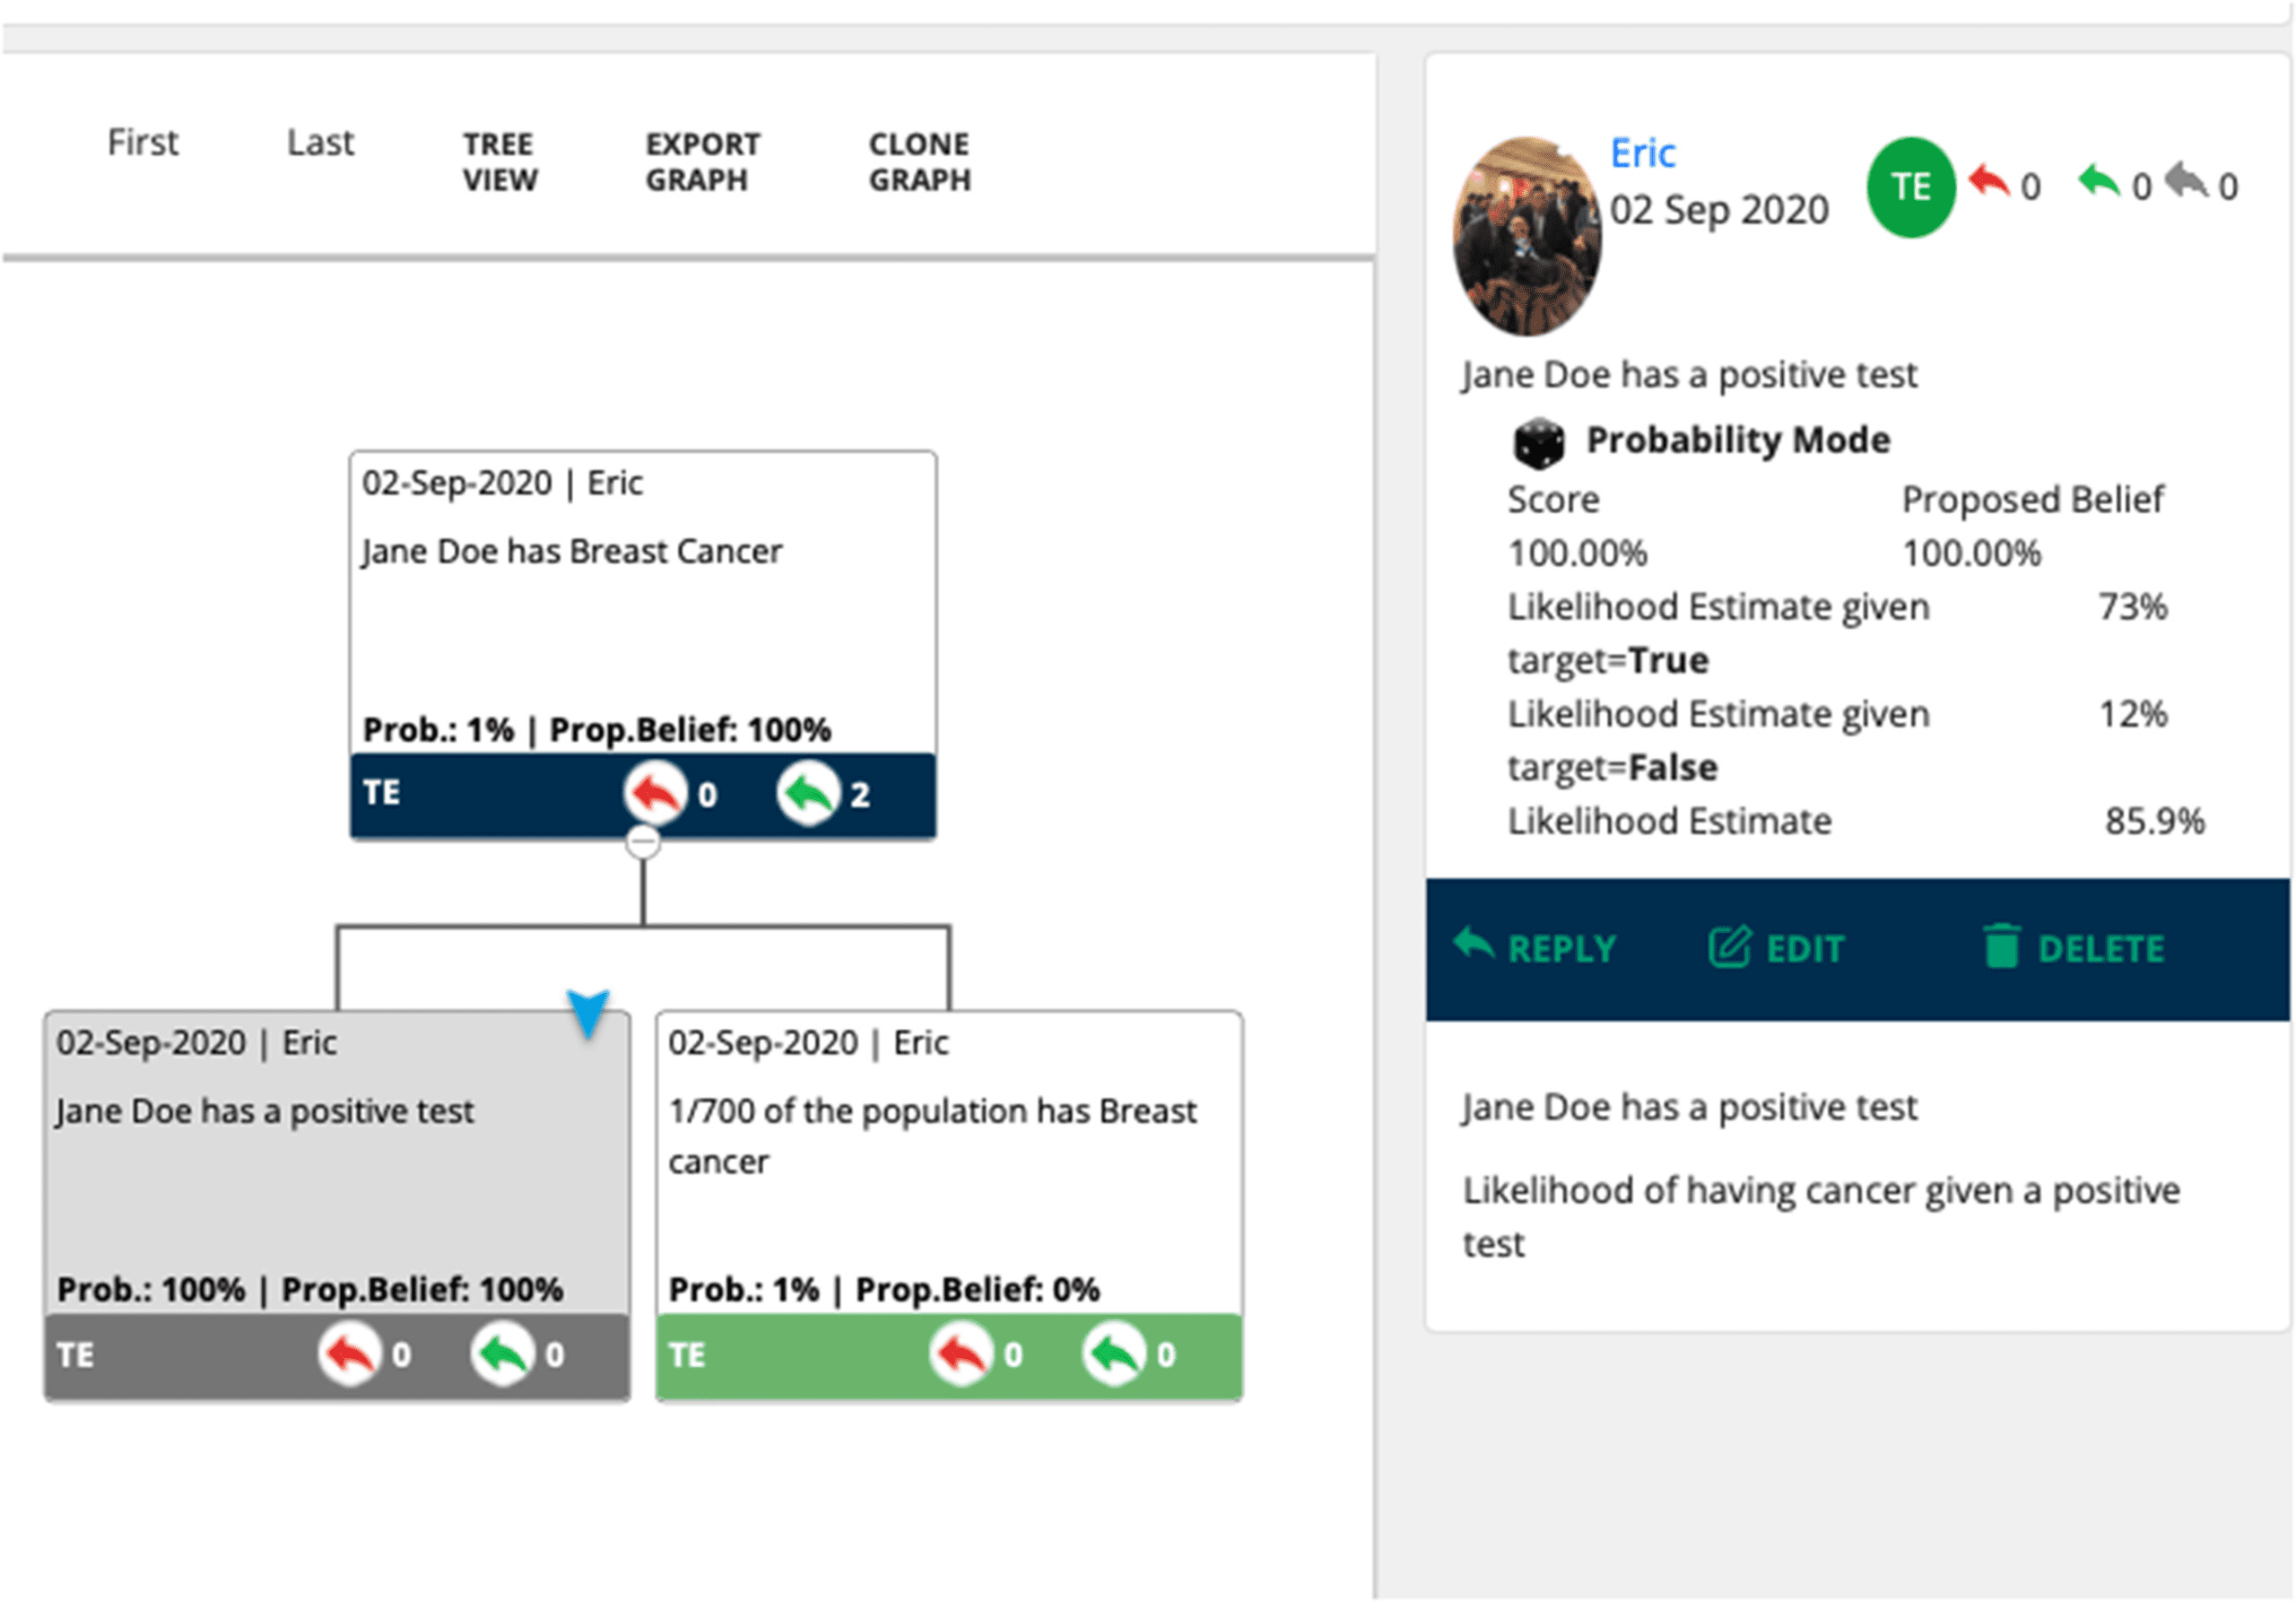
Task: Click the red reply arrow on Breast Cancer node
Action: coord(656,794)
